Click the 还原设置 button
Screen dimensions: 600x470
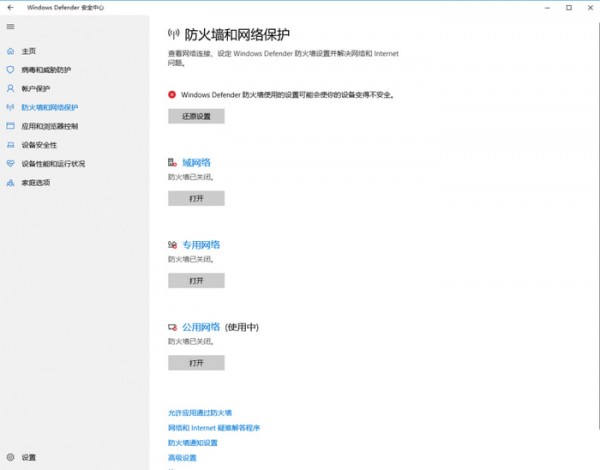click(x=196, y=116)
